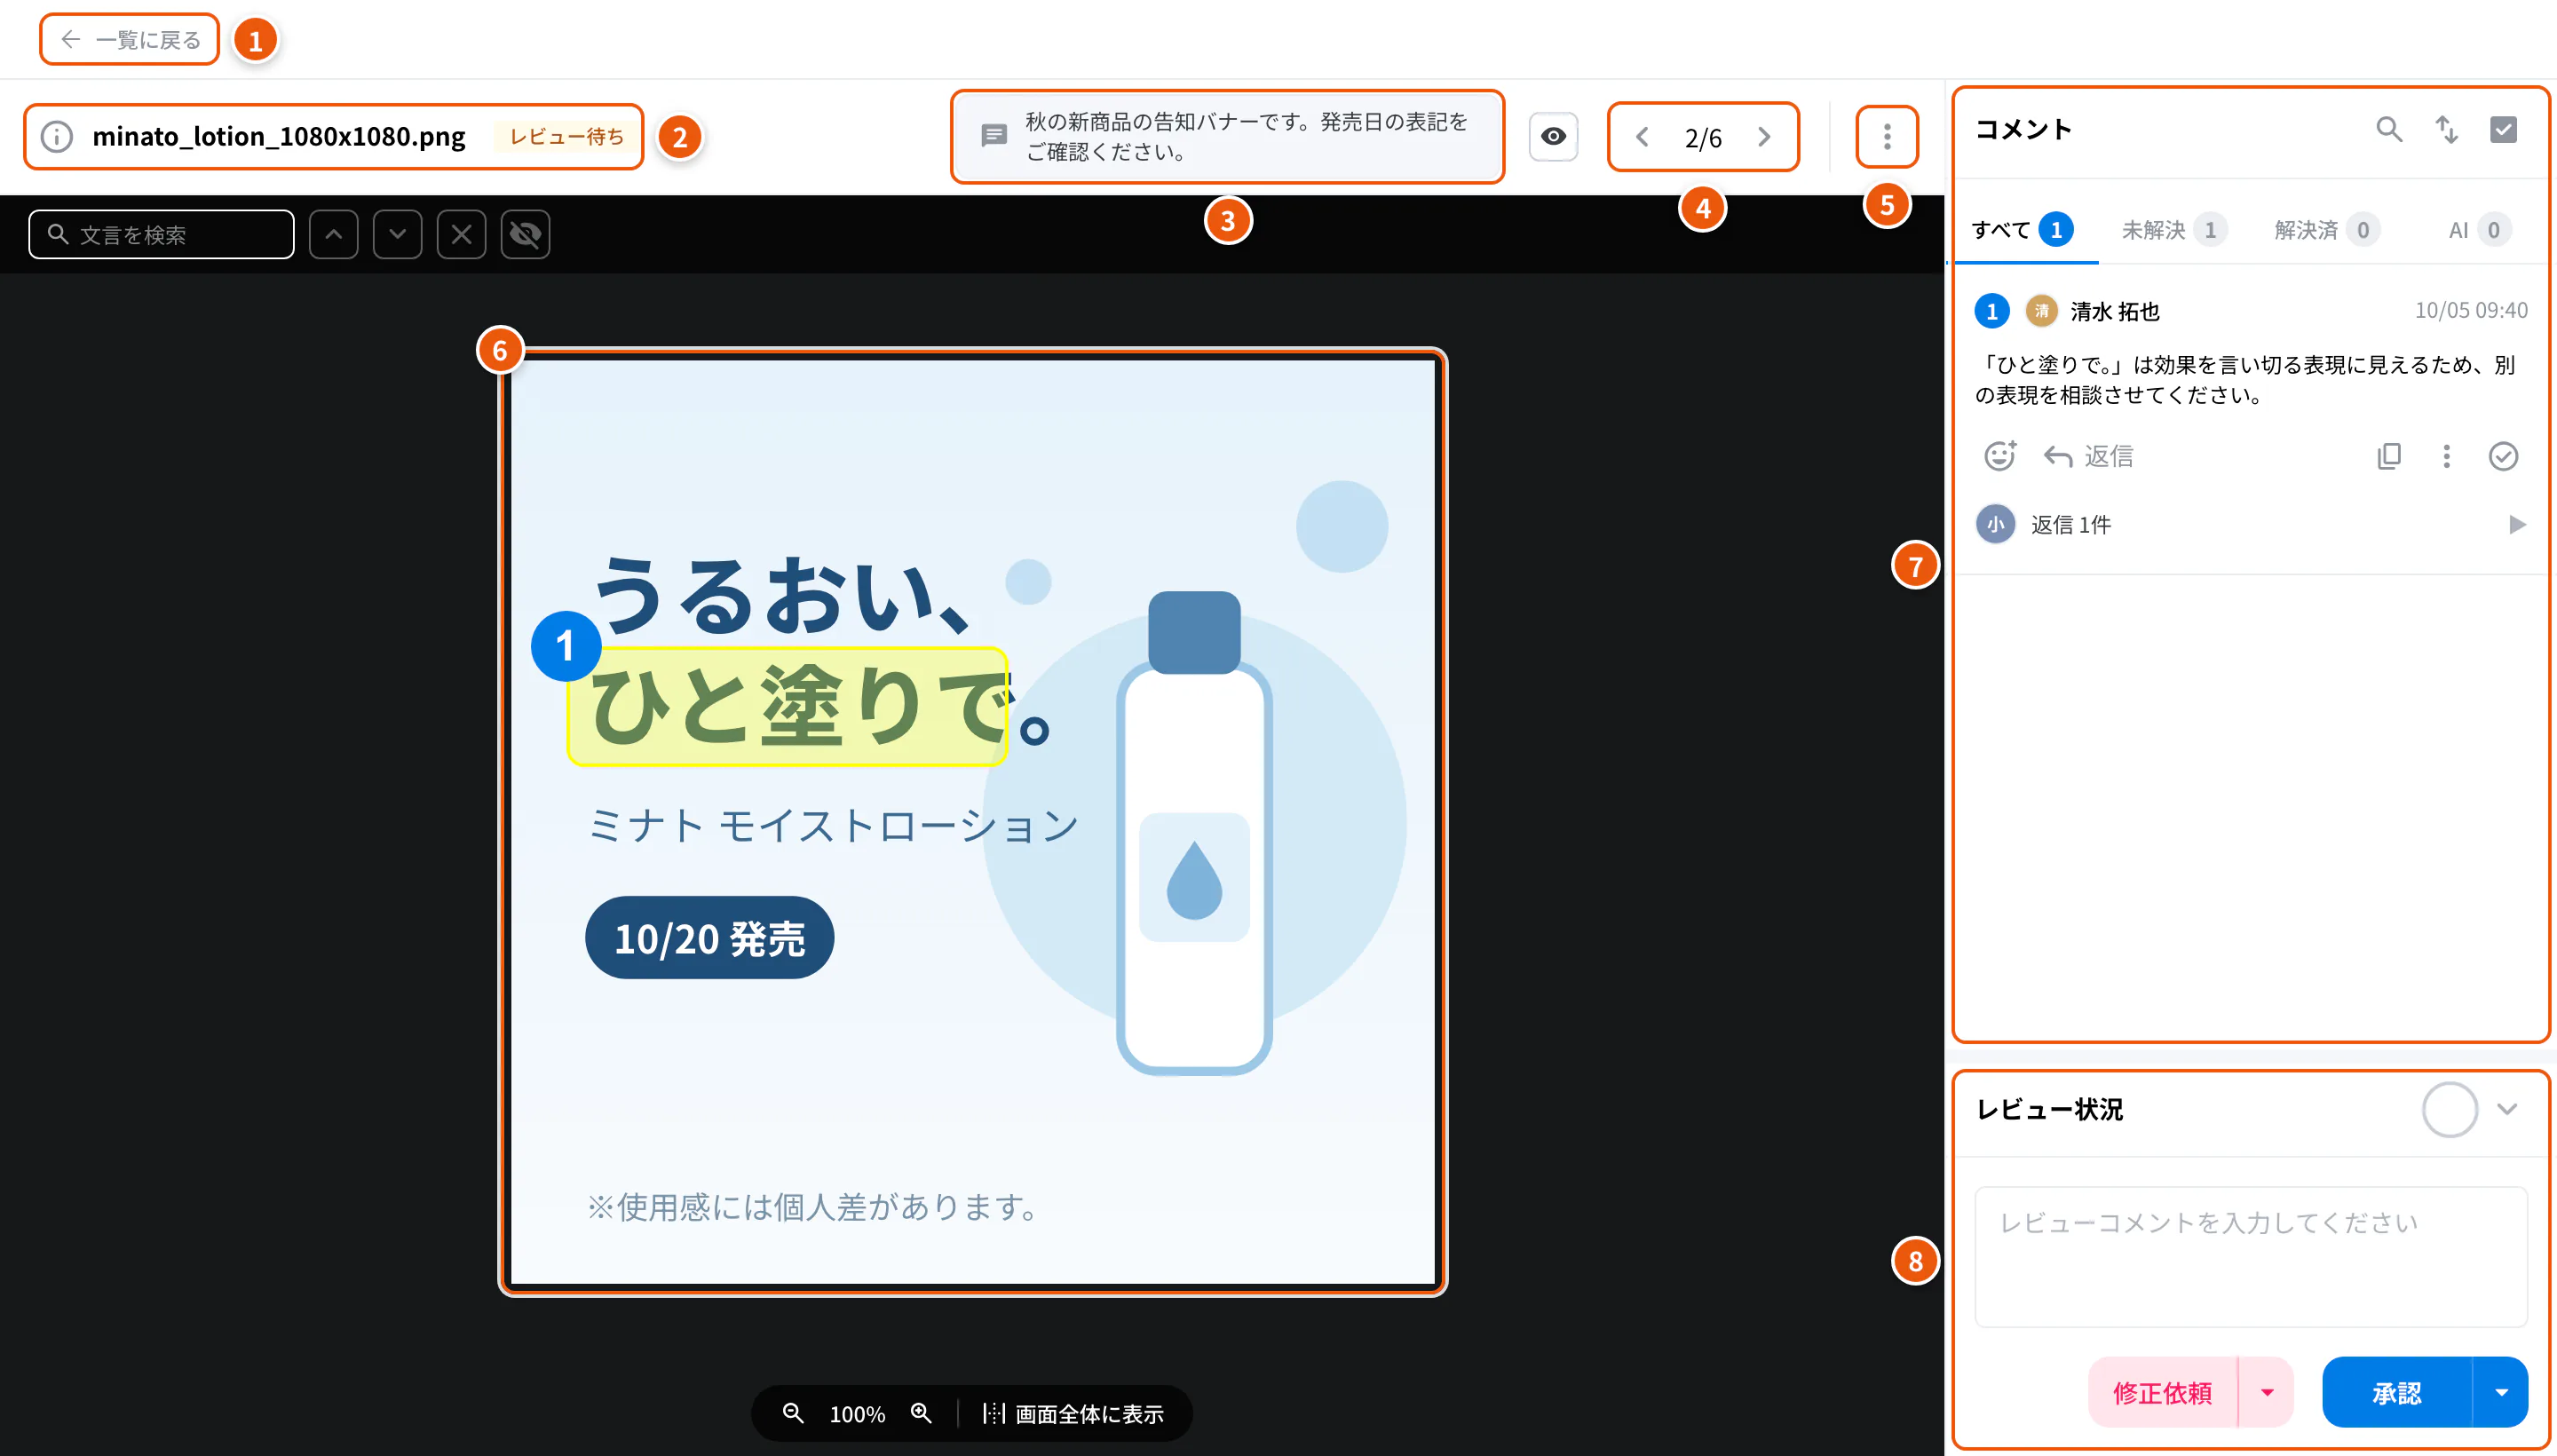Click the numbered 1 badge in the comment list
2557x1456 pixels.
pyautogui.click(x=1991, y=311)
